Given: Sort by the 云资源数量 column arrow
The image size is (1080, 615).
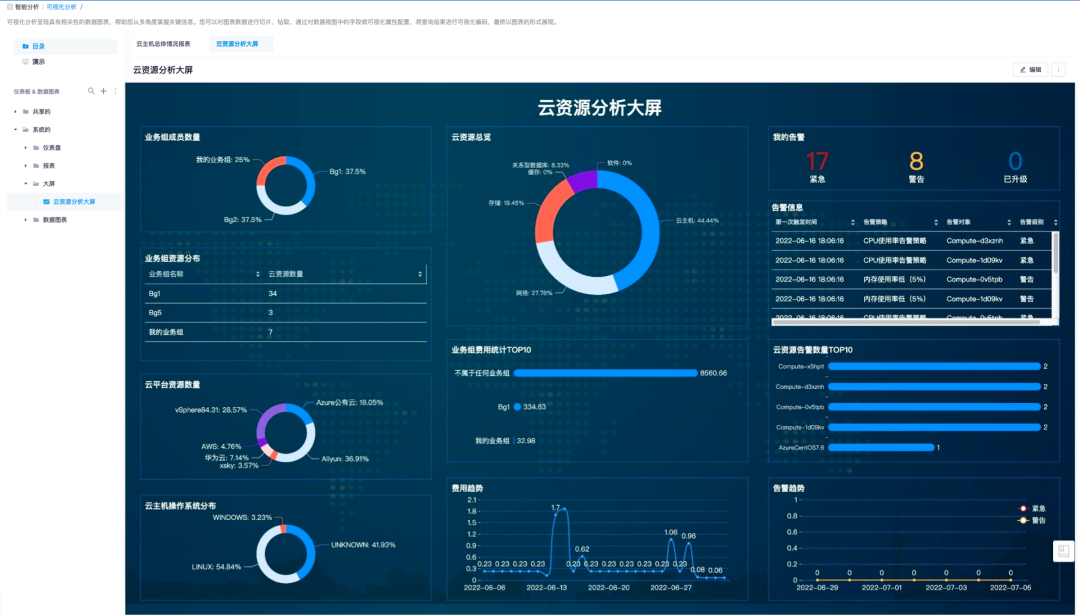Looking at the screenshot, I should point(419,274).
